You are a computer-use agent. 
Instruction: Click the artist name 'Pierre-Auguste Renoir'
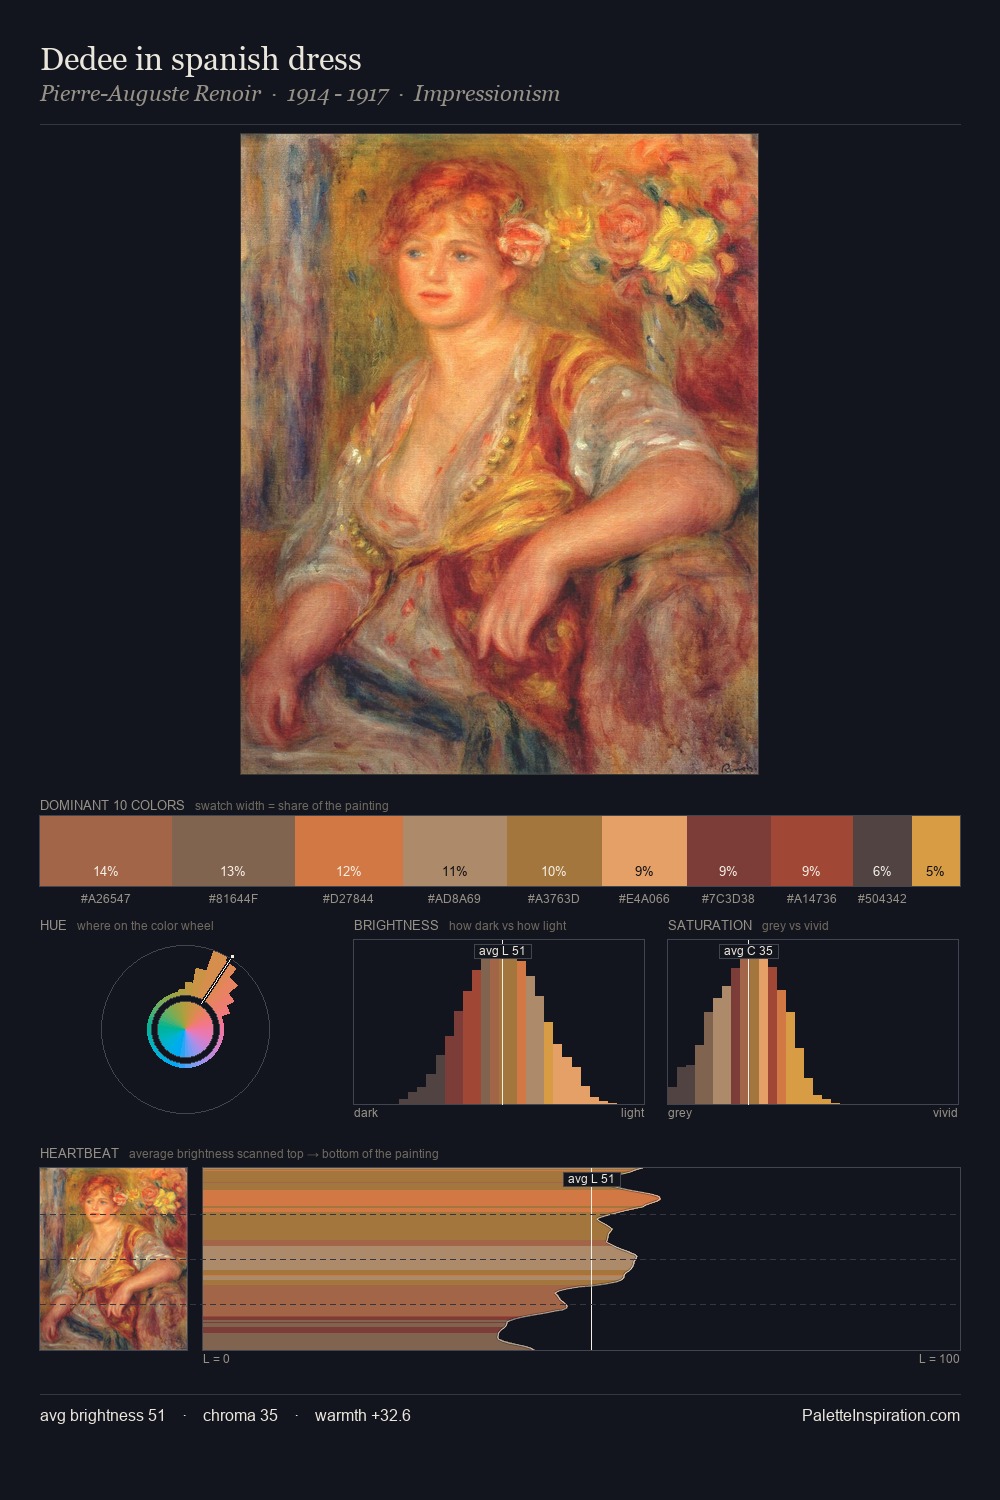(150, 94)
